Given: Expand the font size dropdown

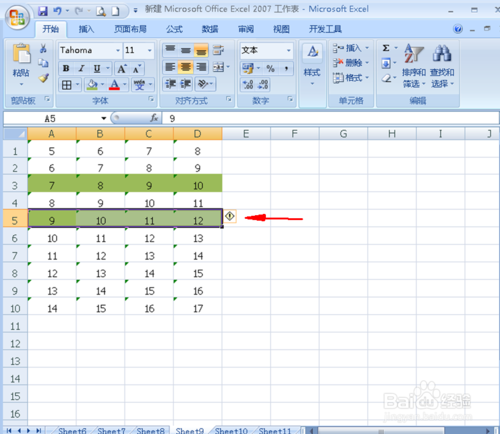Looking at the screenshot, I should [x=150, y=51].
